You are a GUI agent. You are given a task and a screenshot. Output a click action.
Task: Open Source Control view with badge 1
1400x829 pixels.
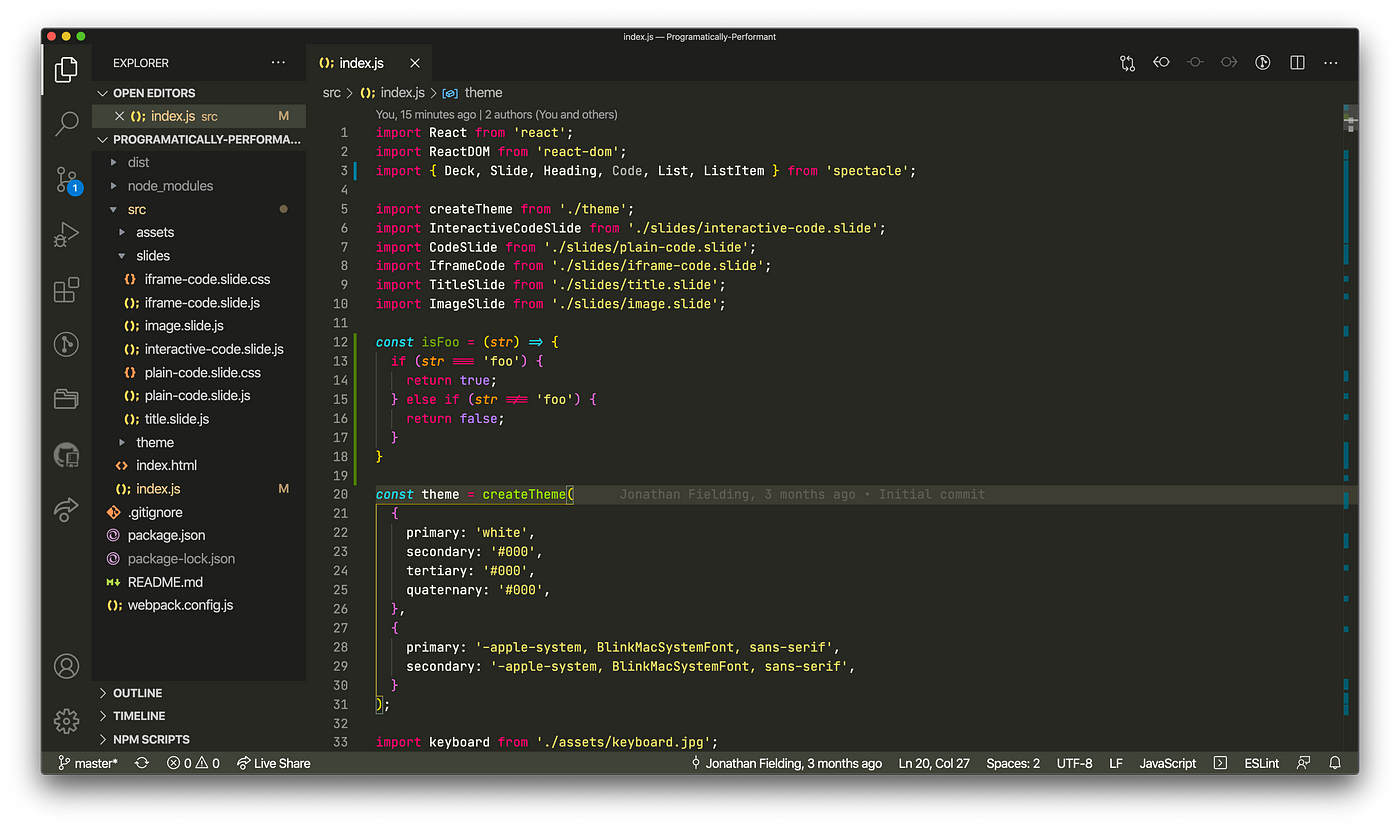pyautogui.click(x=66, y=180)
